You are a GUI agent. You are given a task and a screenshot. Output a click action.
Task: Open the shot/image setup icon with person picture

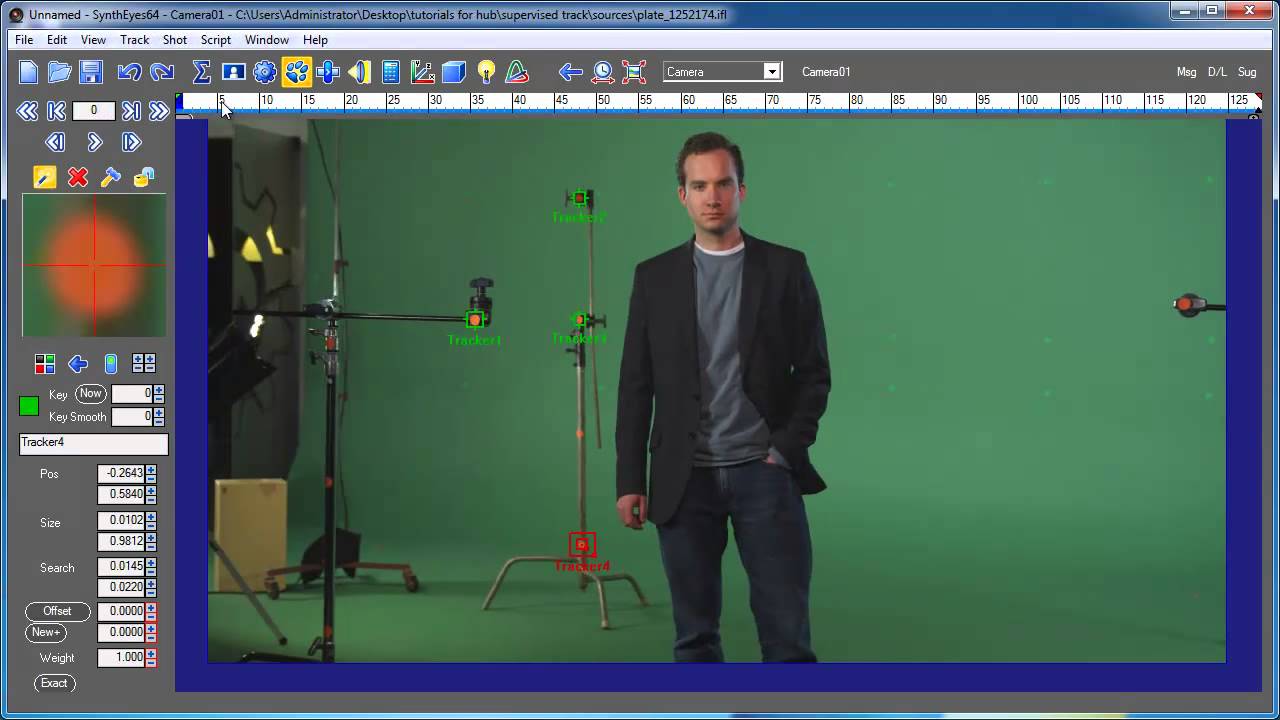click(x=234, y=72)
